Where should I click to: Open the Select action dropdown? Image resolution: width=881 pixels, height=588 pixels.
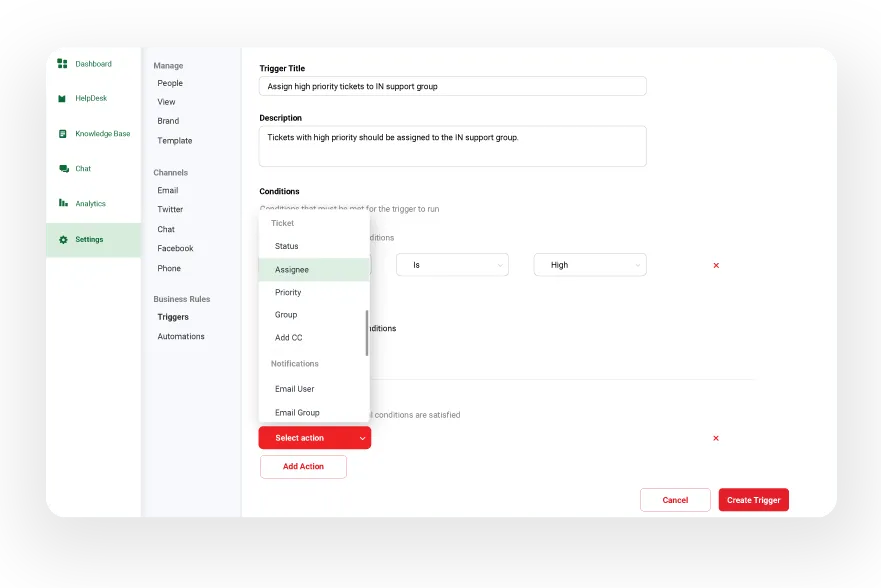314,437
